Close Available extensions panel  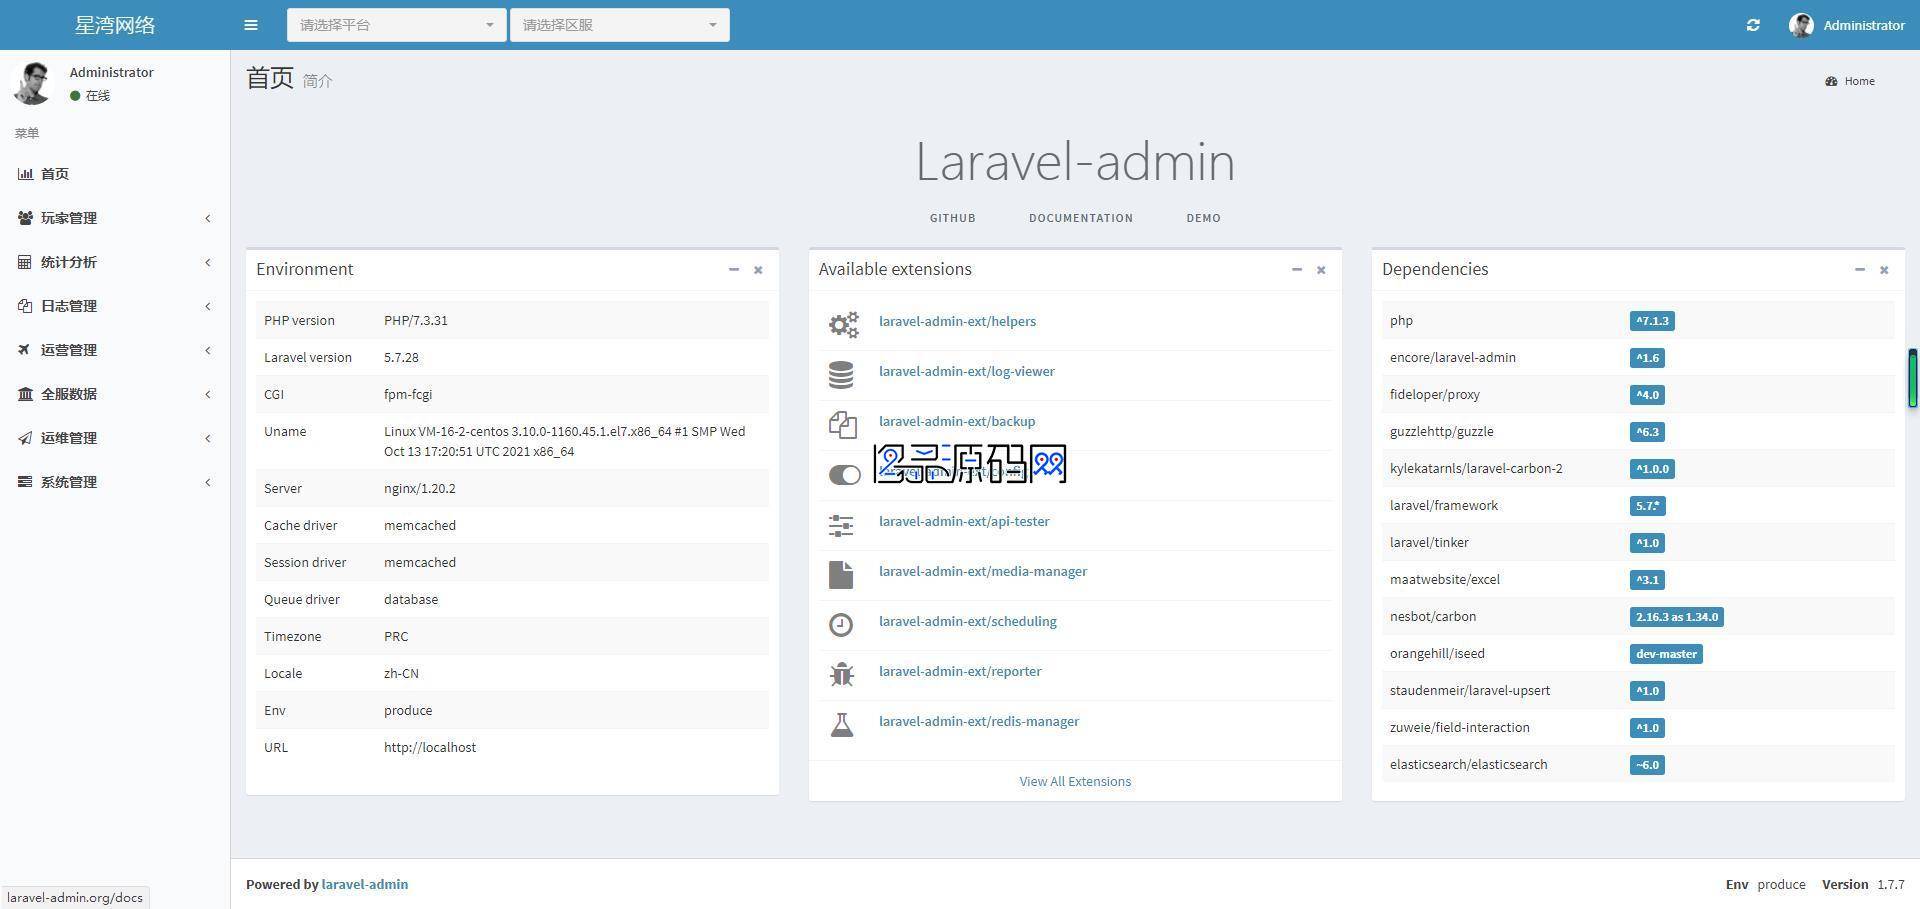coord(1321,269)
